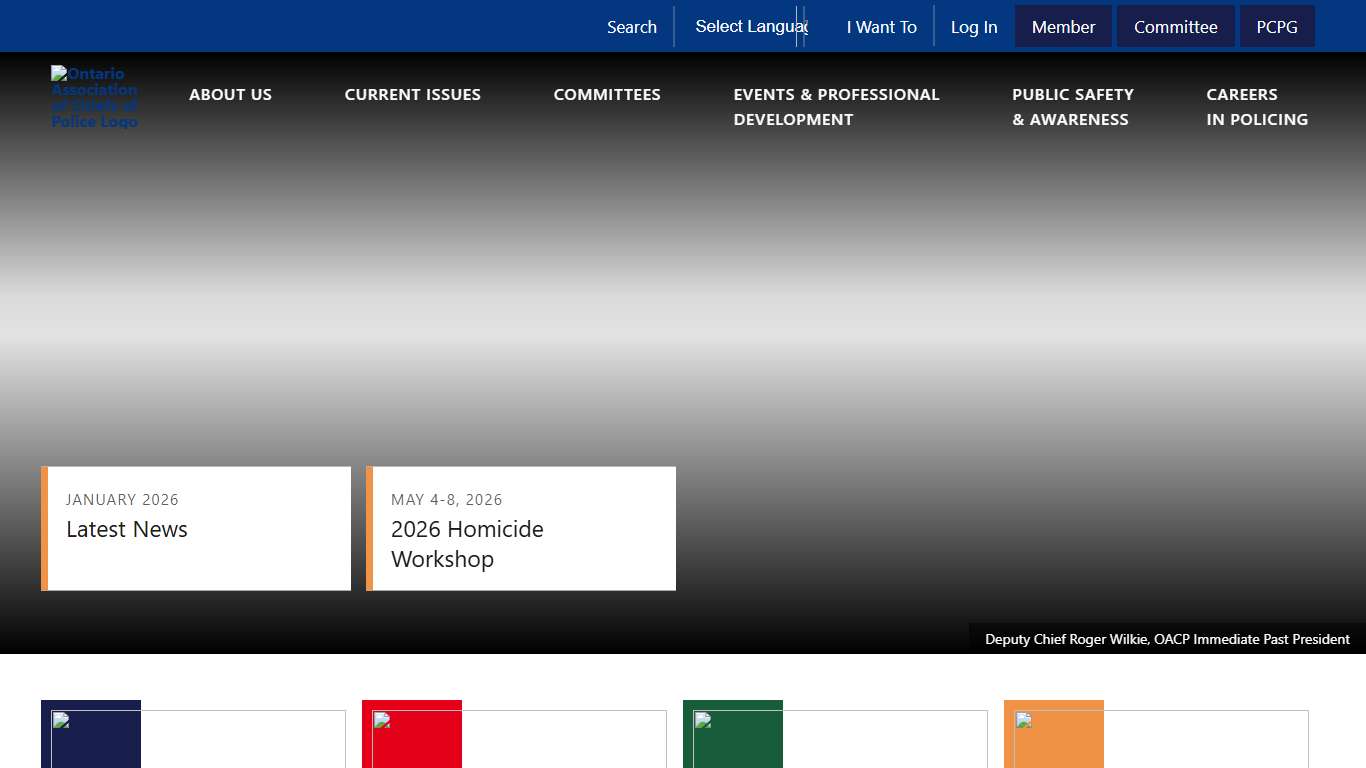Viewport: 1366px width, 768px height.
Task: Click the orange tile icon
Action: pos(1054,734)
